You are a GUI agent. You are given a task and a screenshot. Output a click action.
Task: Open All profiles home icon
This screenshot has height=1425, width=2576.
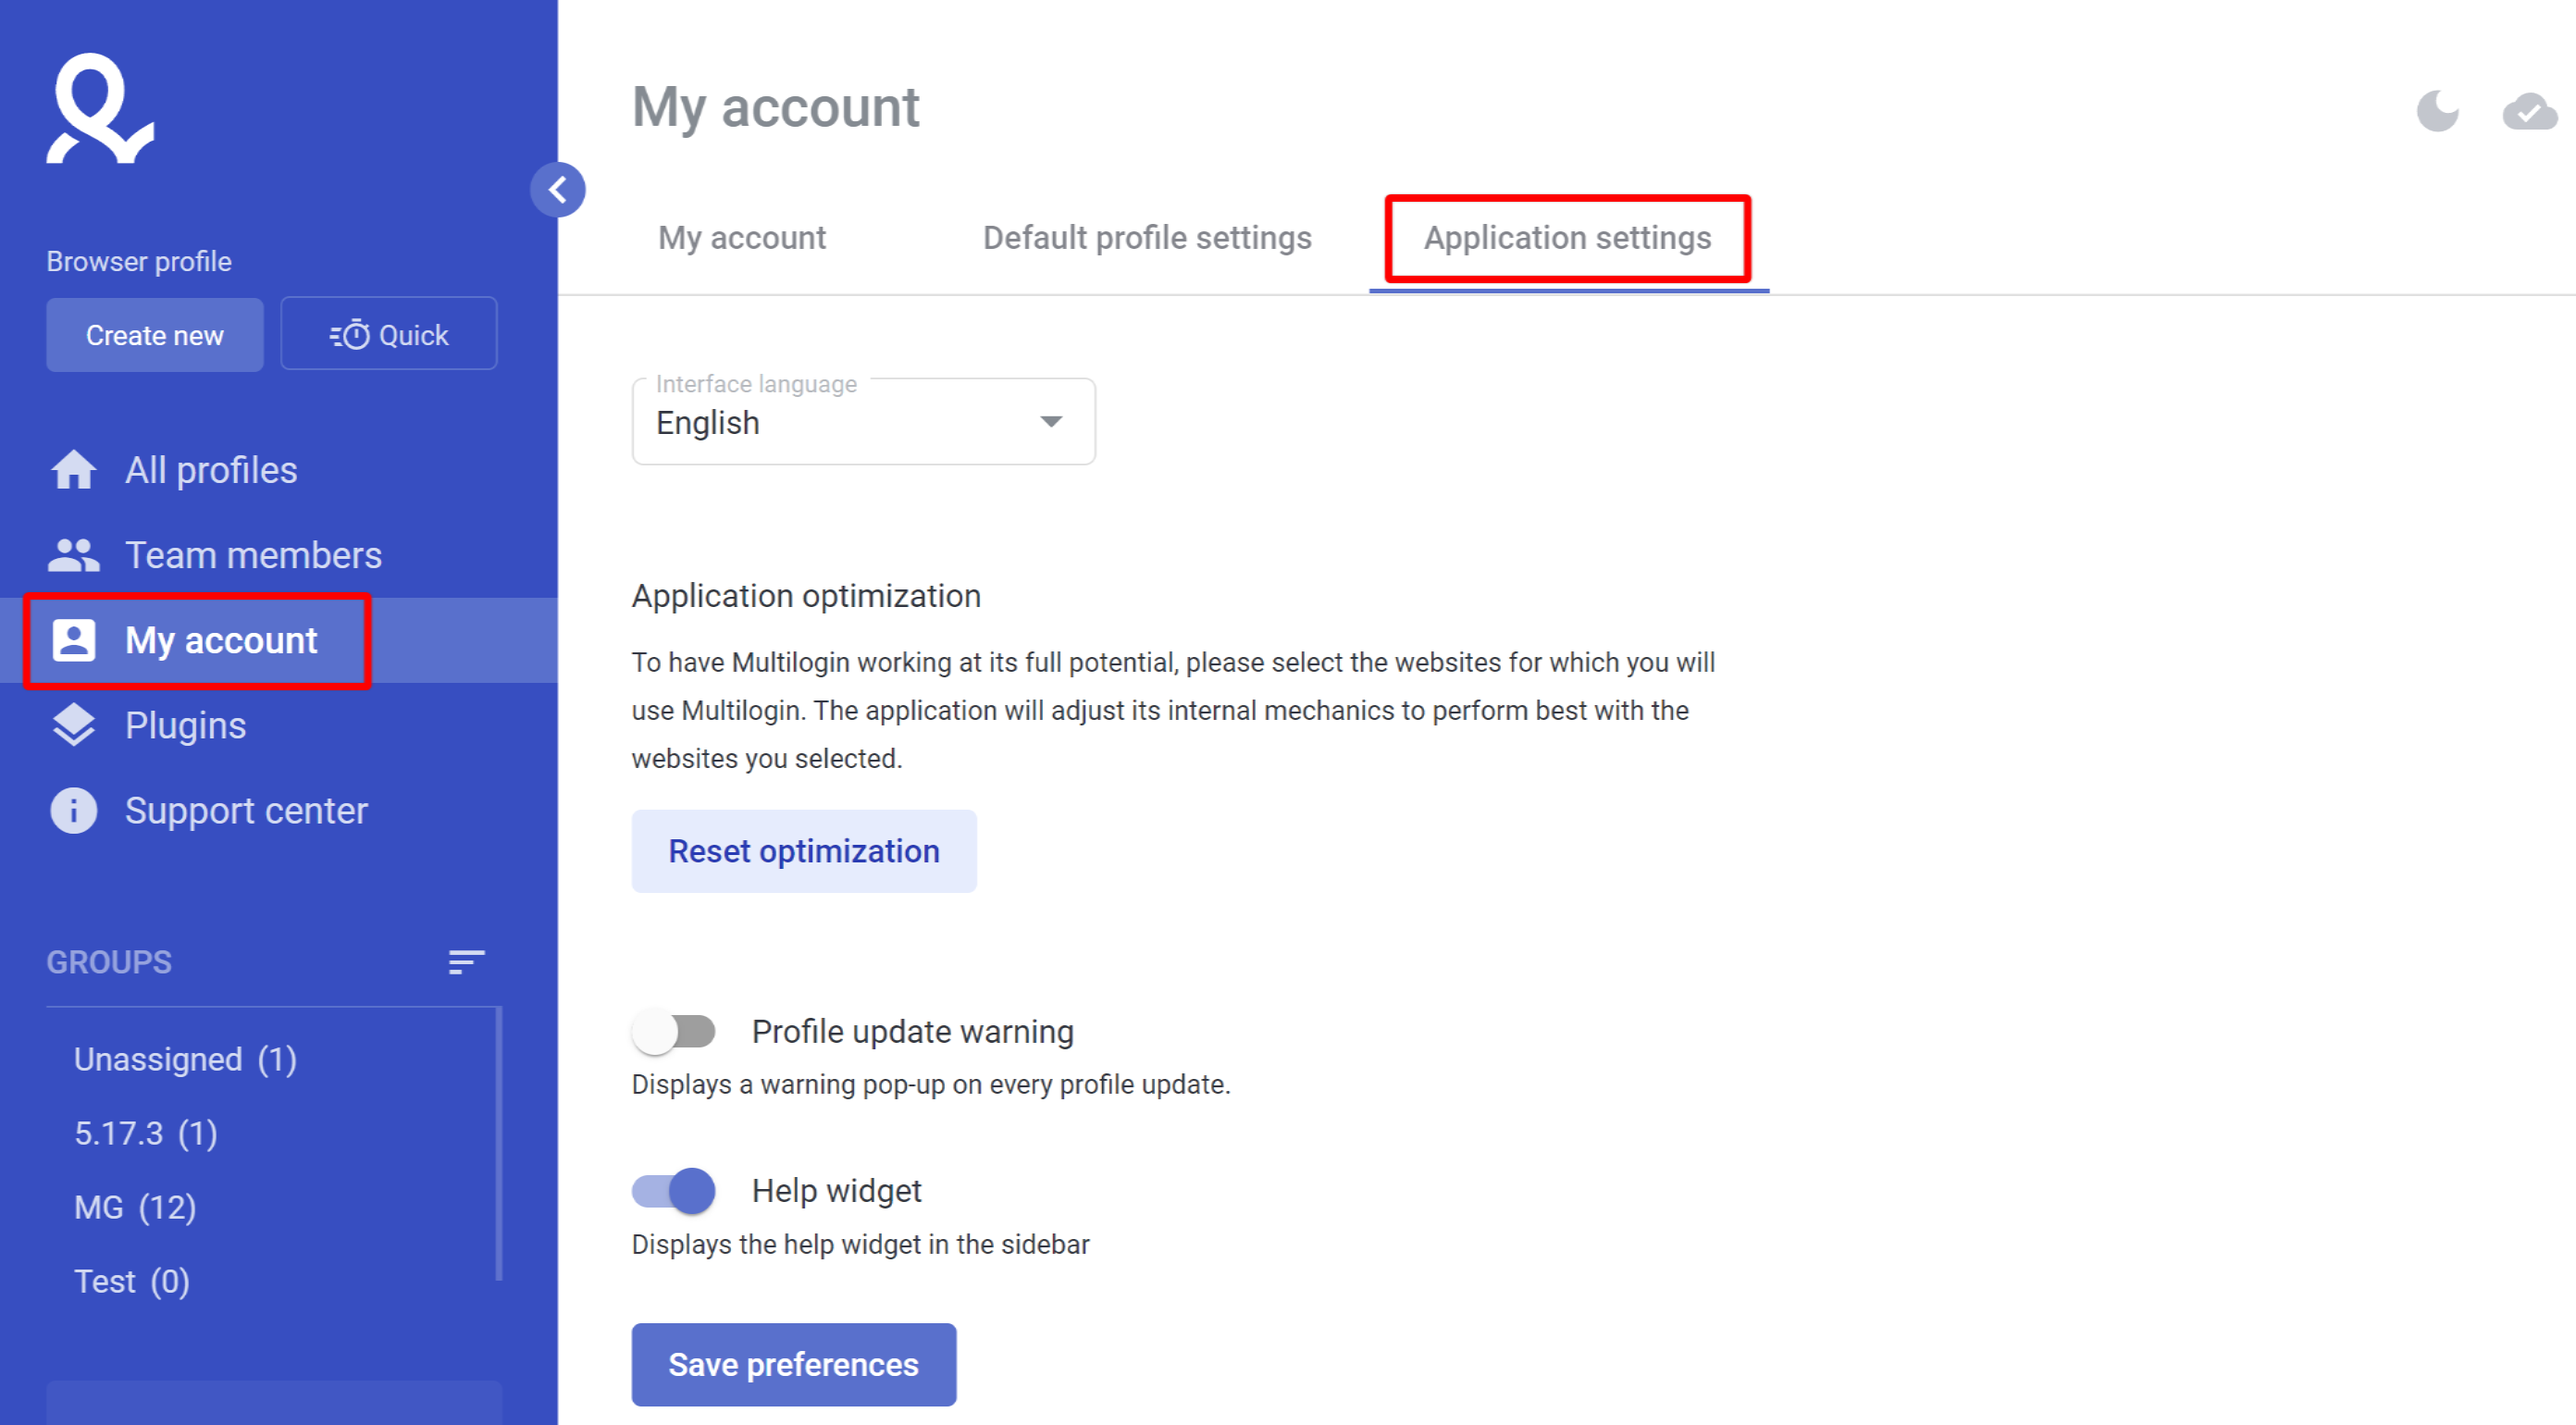pyautogui.click(x=74, y=470)
